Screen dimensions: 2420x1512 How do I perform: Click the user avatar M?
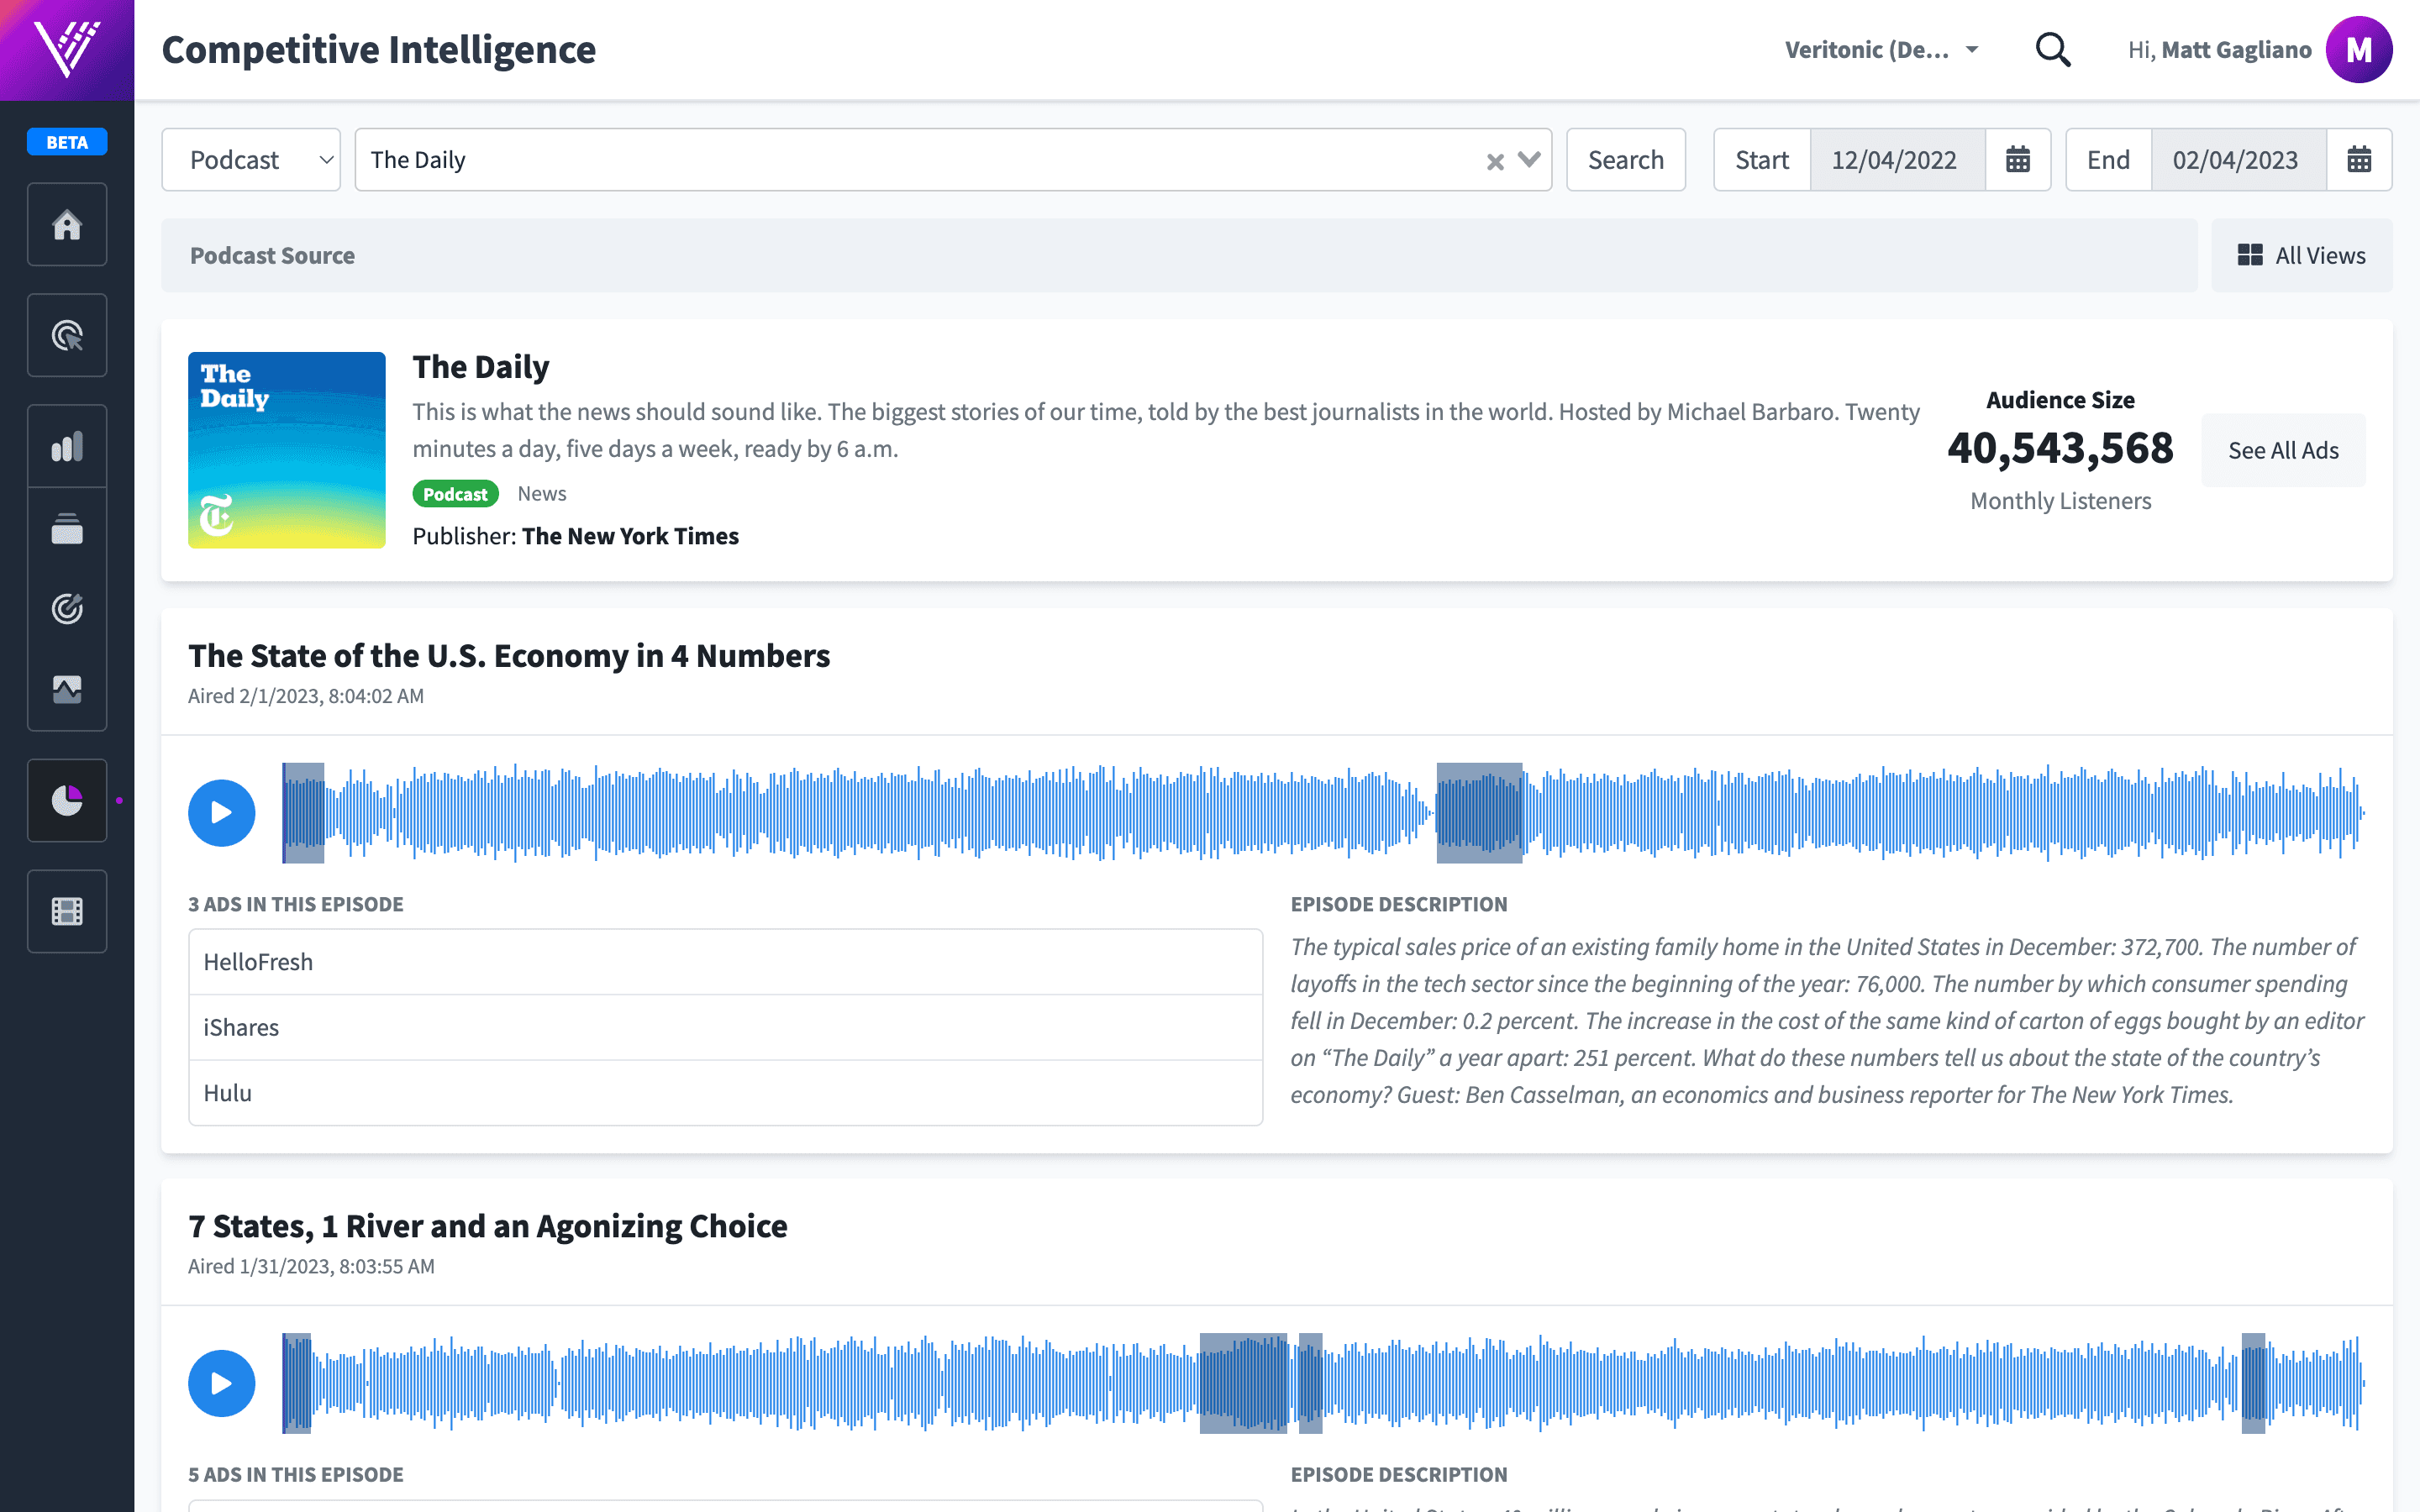tap(2359, 49)
